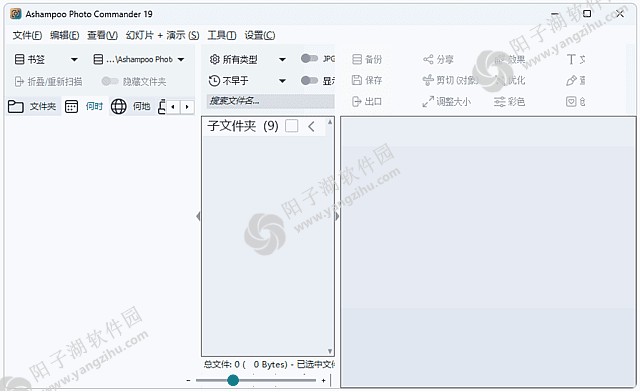Click the 彩色 color adjustment tool
This screenshot has height=391, width=640.
(x=509, y=101)
